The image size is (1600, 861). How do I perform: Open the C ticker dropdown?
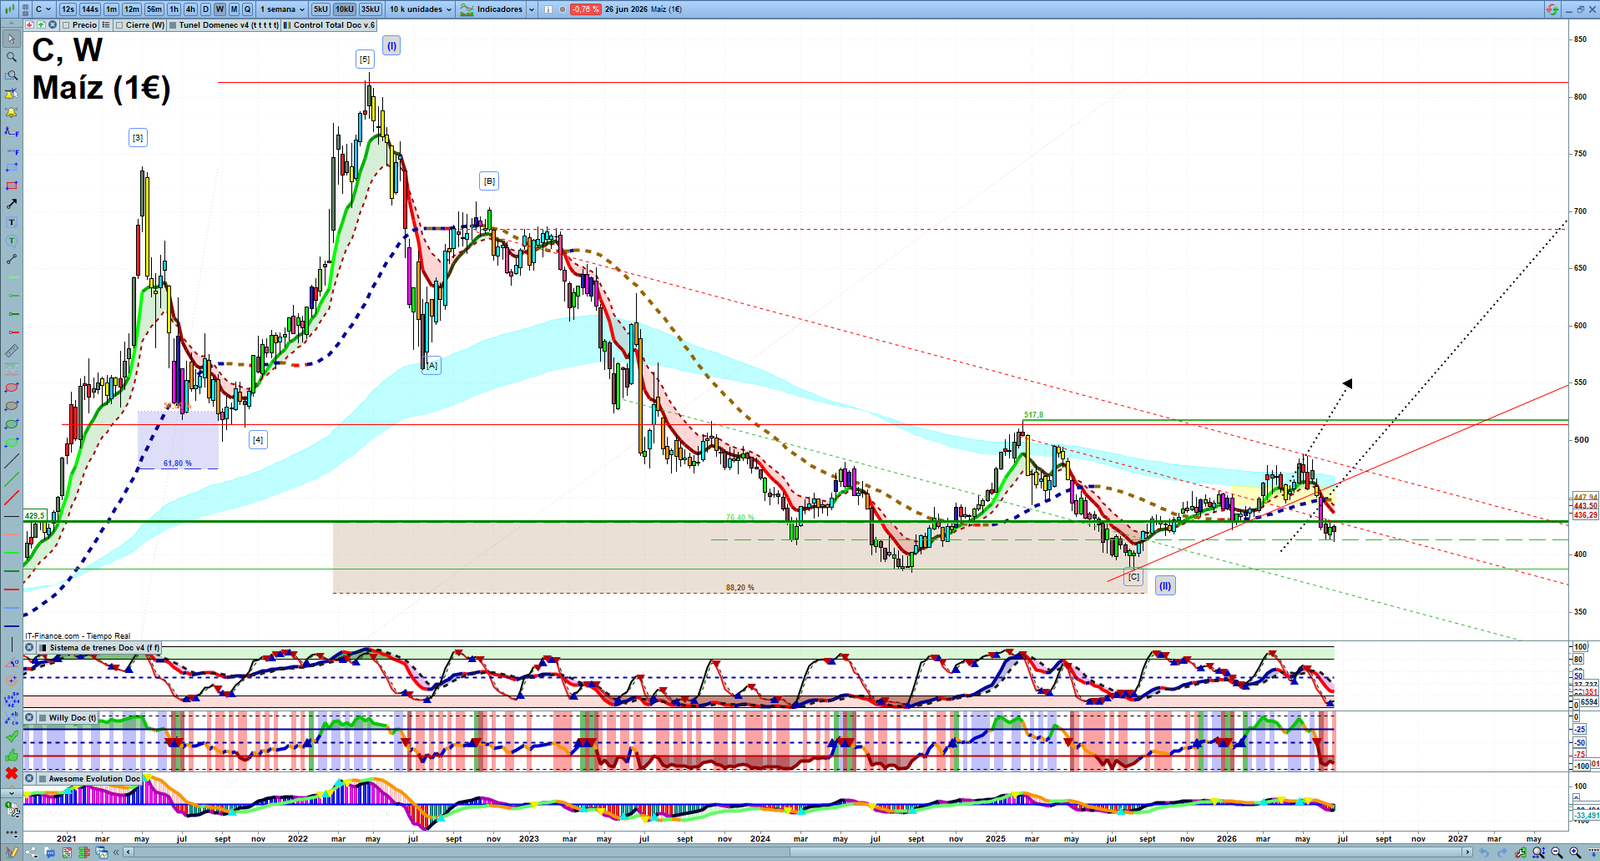[x=44, y=9]
